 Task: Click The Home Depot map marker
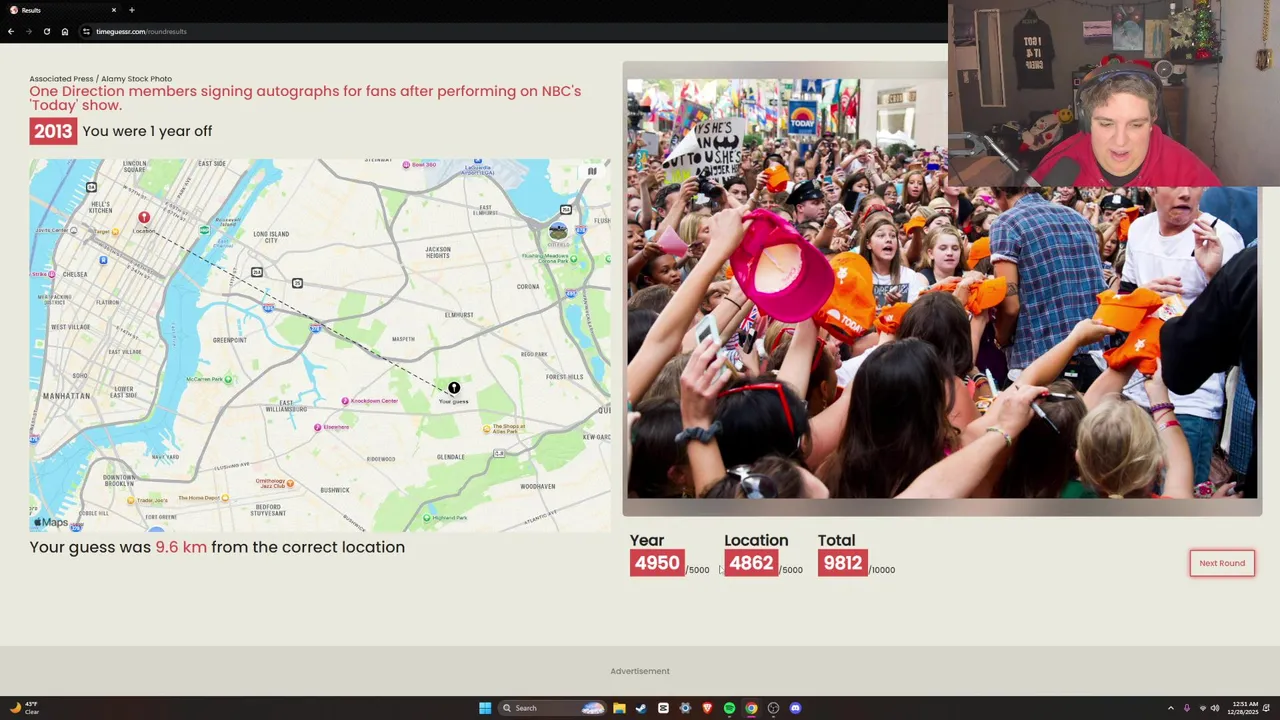pyautogui.click(x=226, y=498)
